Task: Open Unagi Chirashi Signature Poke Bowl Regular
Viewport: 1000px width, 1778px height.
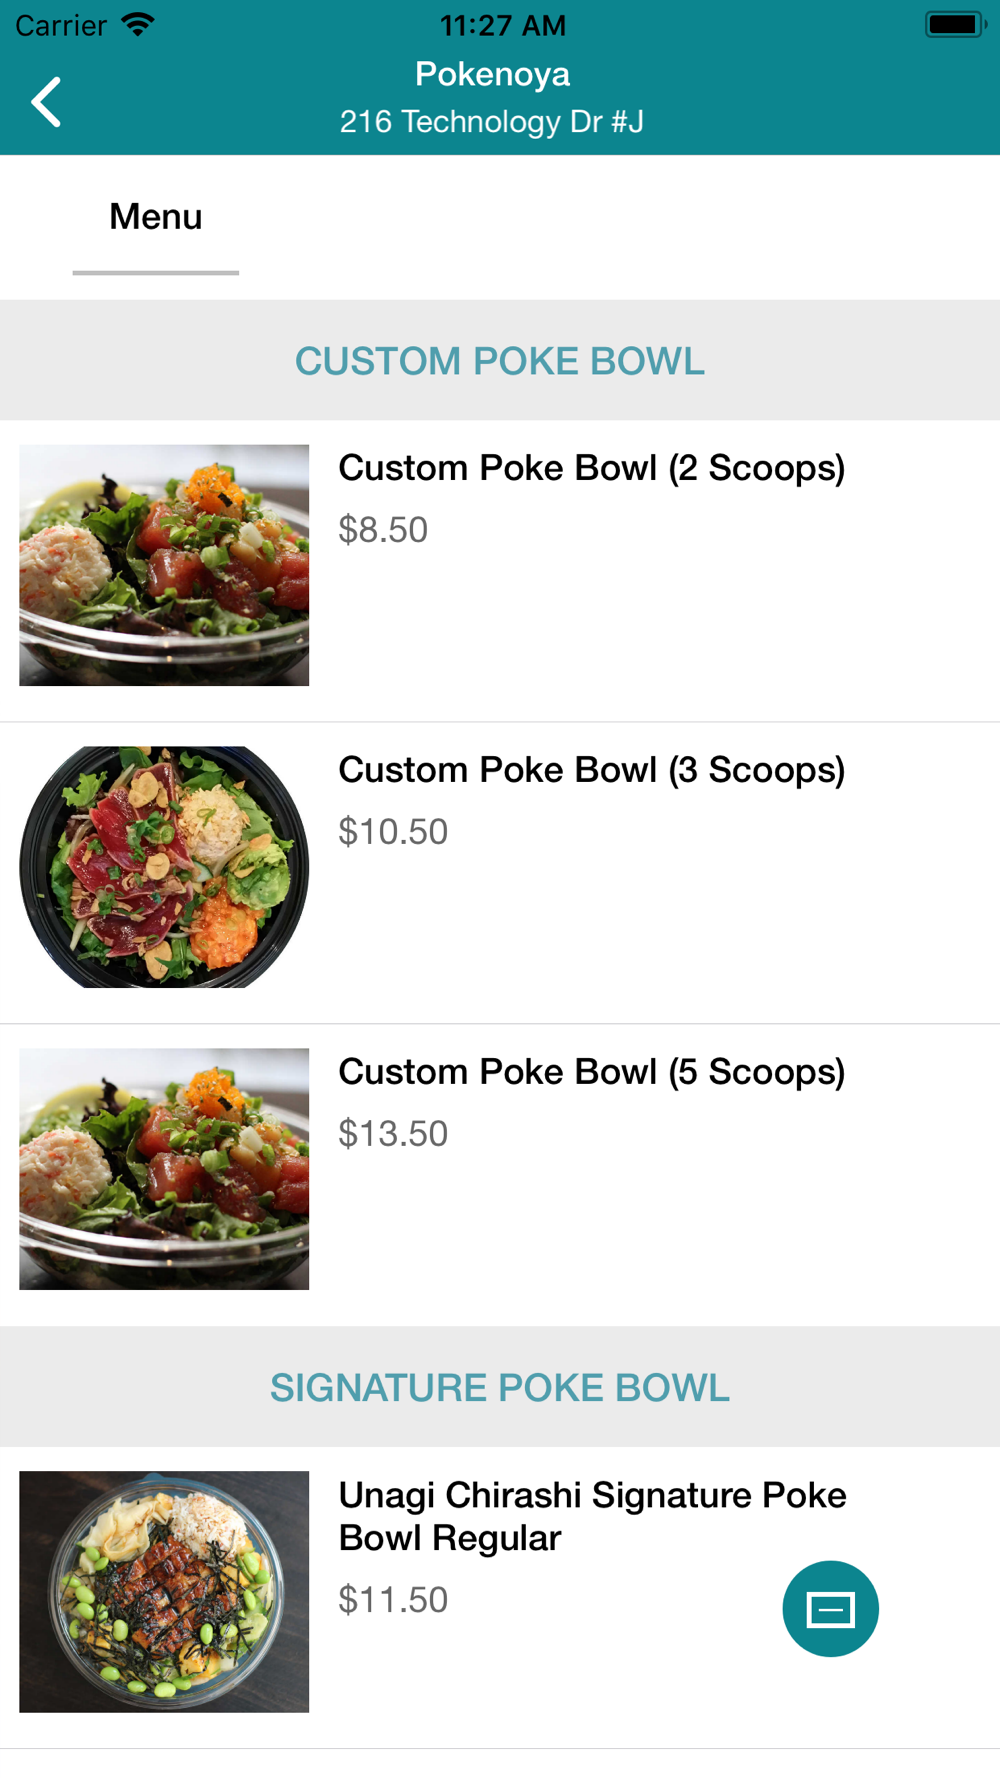Action: pos(592,1516)
